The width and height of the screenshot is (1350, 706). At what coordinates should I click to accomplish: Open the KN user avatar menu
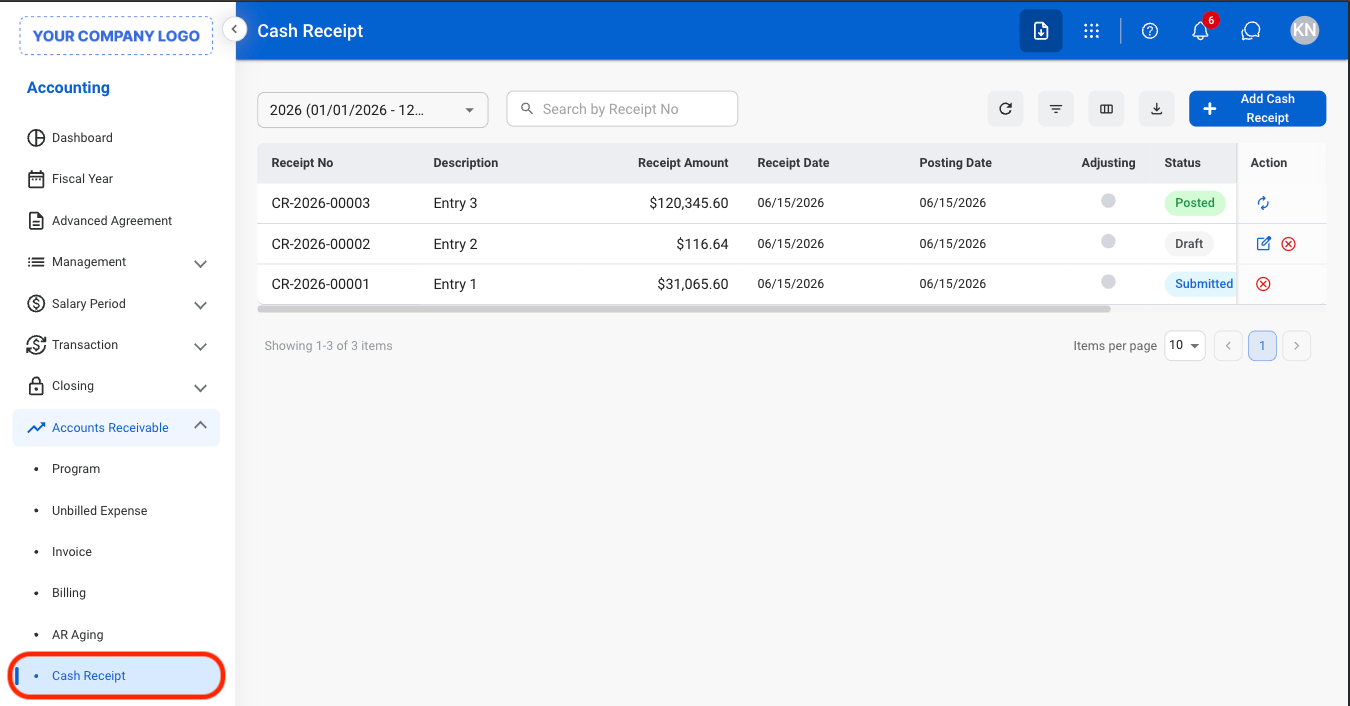pos(1304,31)
